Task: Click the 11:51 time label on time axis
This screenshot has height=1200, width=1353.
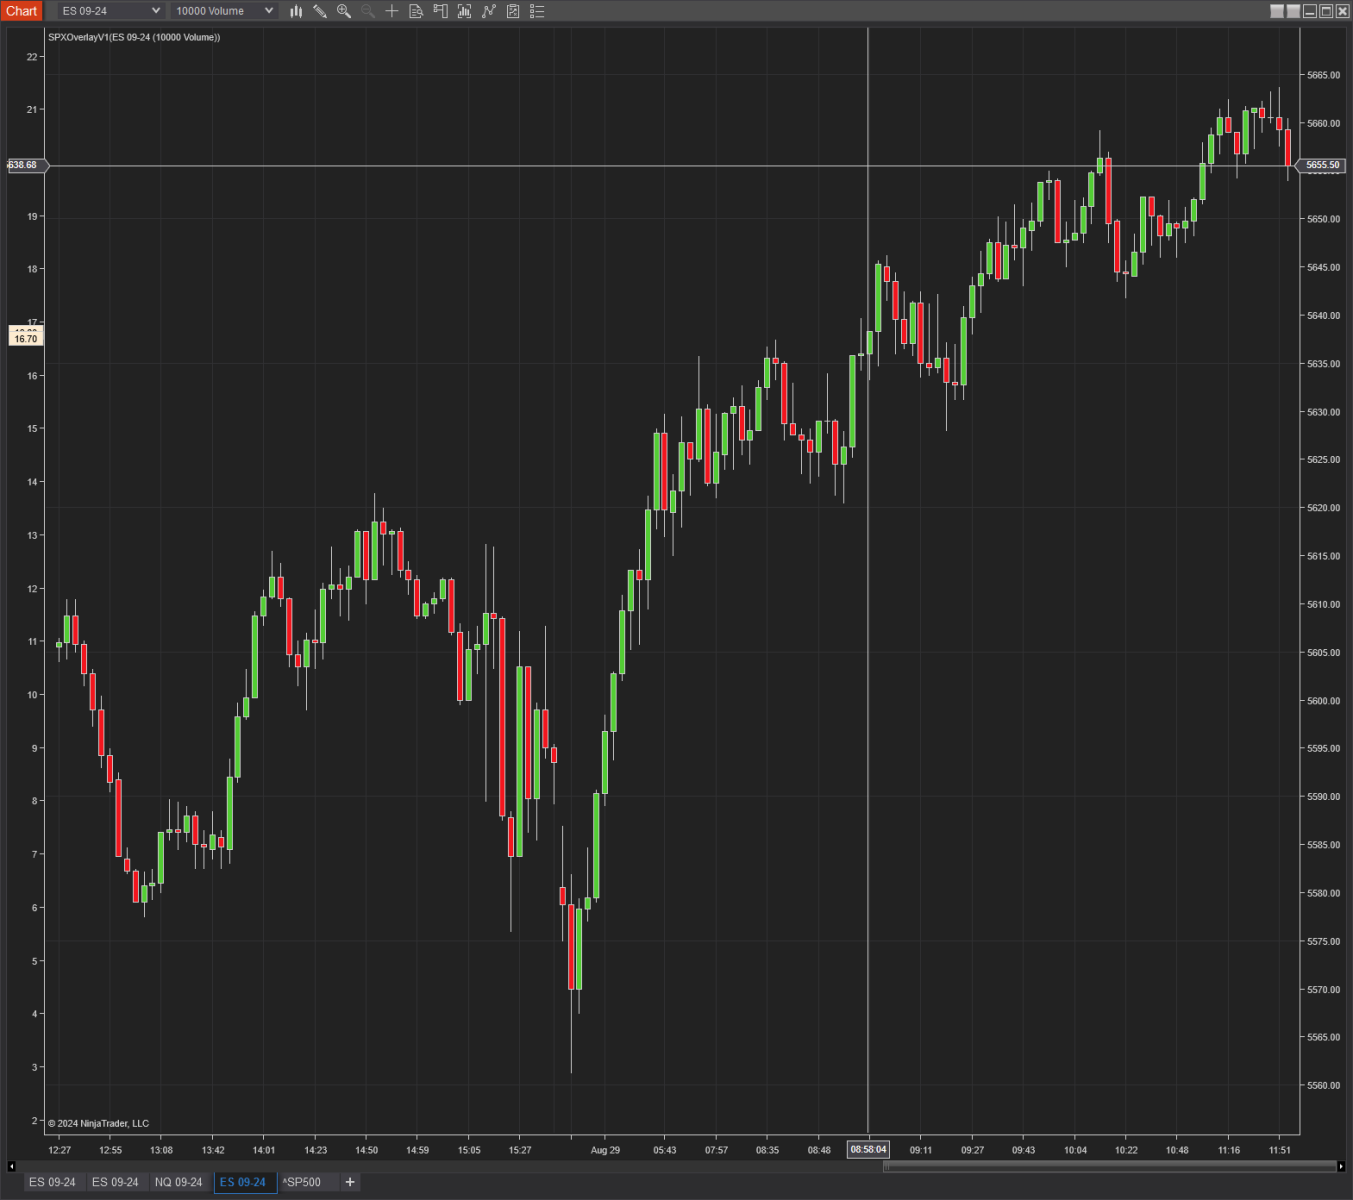Action: click(x=1280, y=1150)
